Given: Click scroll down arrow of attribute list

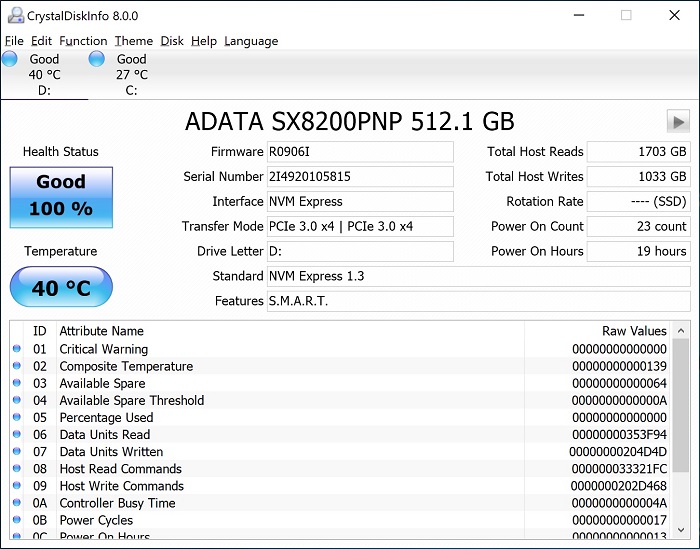Looking at the screenshot, I should tap(681, 530).
